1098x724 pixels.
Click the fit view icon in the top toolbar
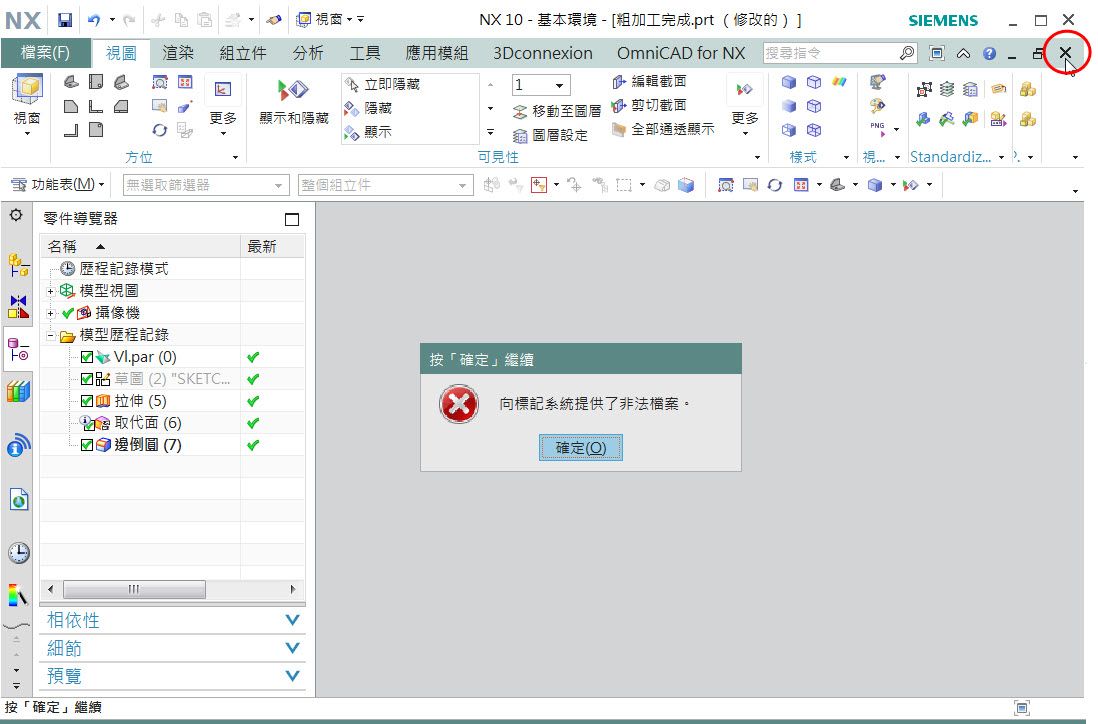pyautogui.click(x=725, y=185)
